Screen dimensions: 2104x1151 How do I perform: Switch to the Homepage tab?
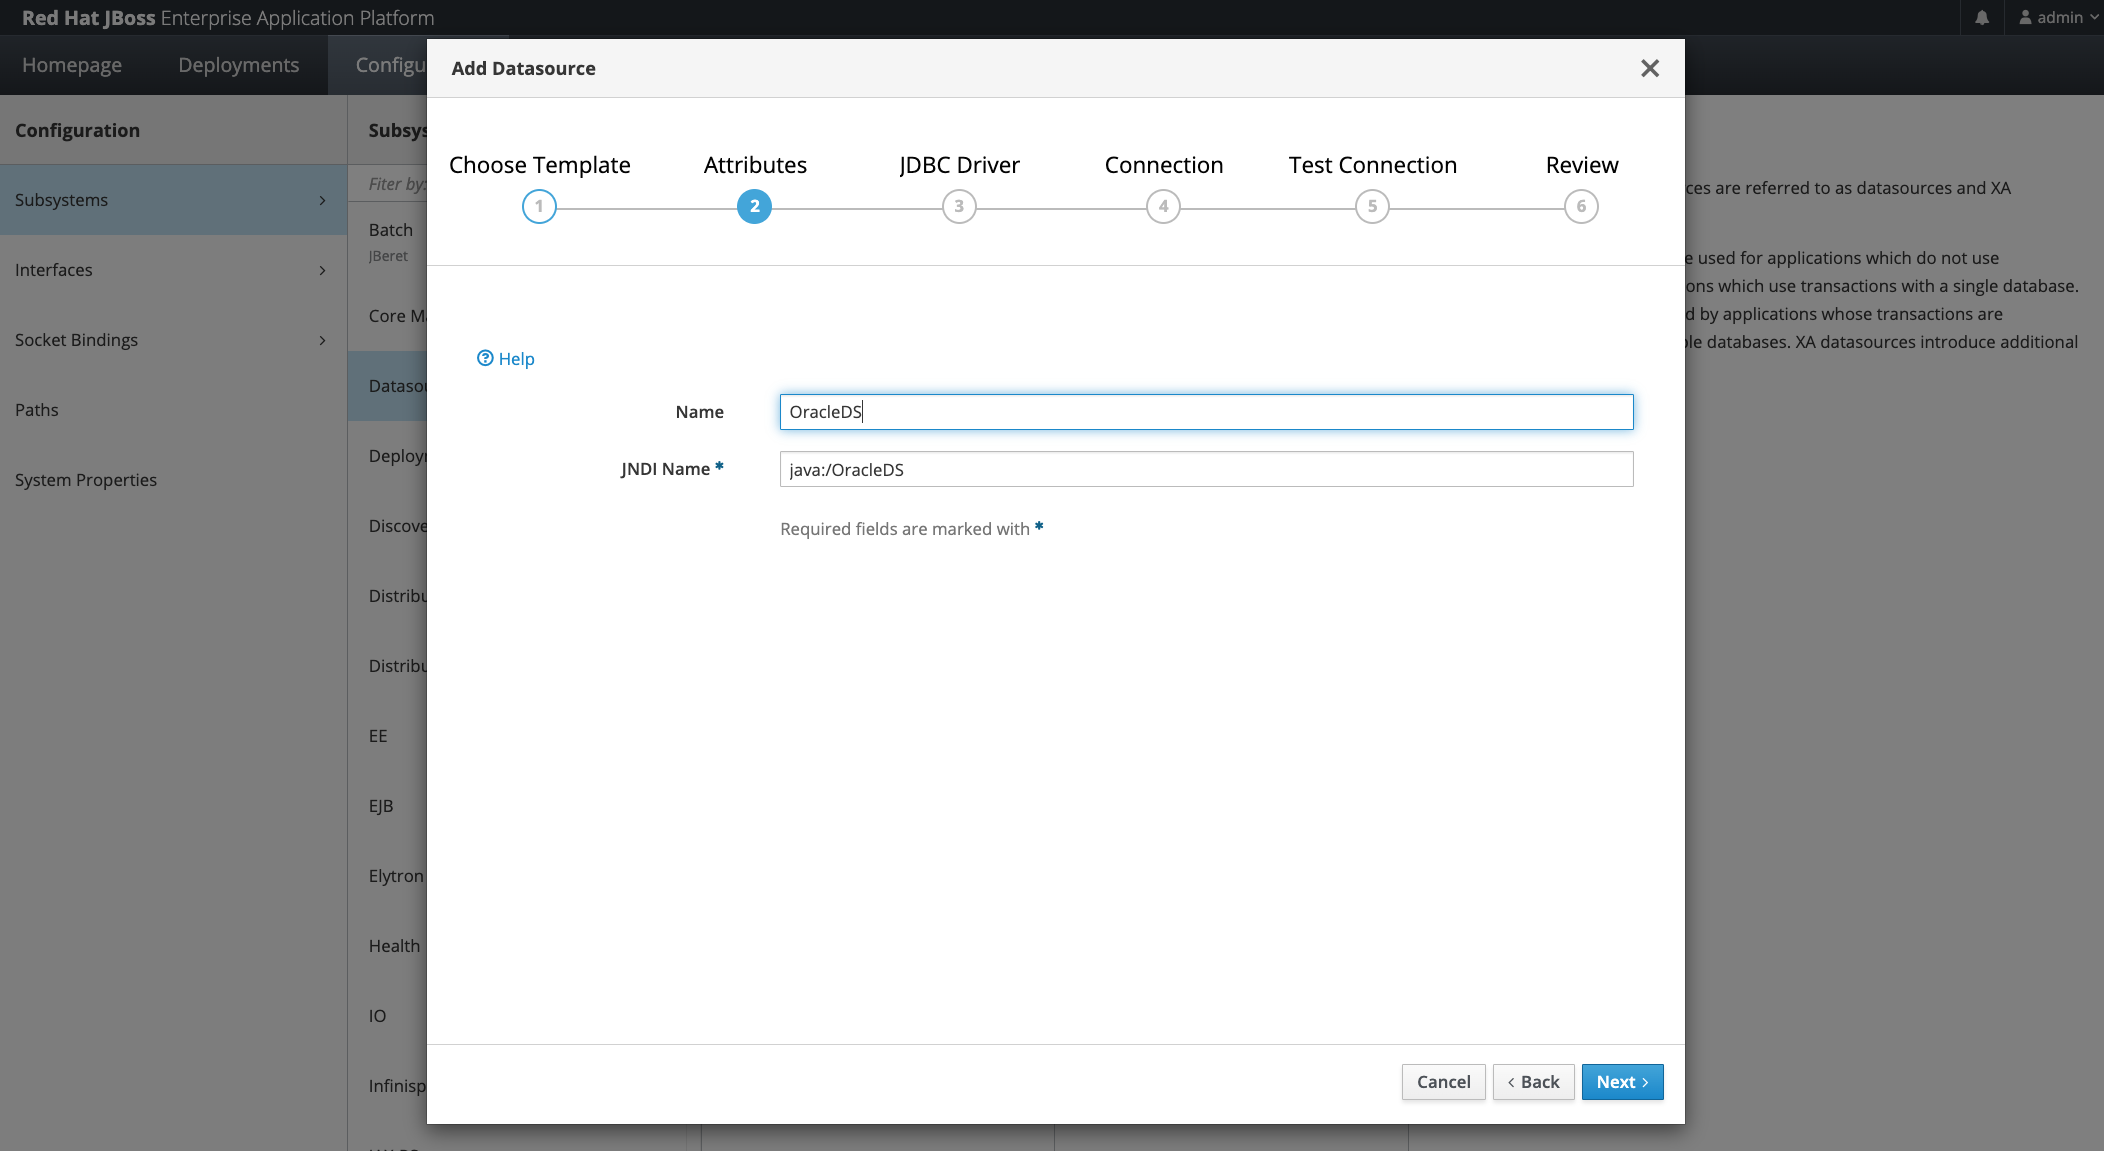[72, 64]
